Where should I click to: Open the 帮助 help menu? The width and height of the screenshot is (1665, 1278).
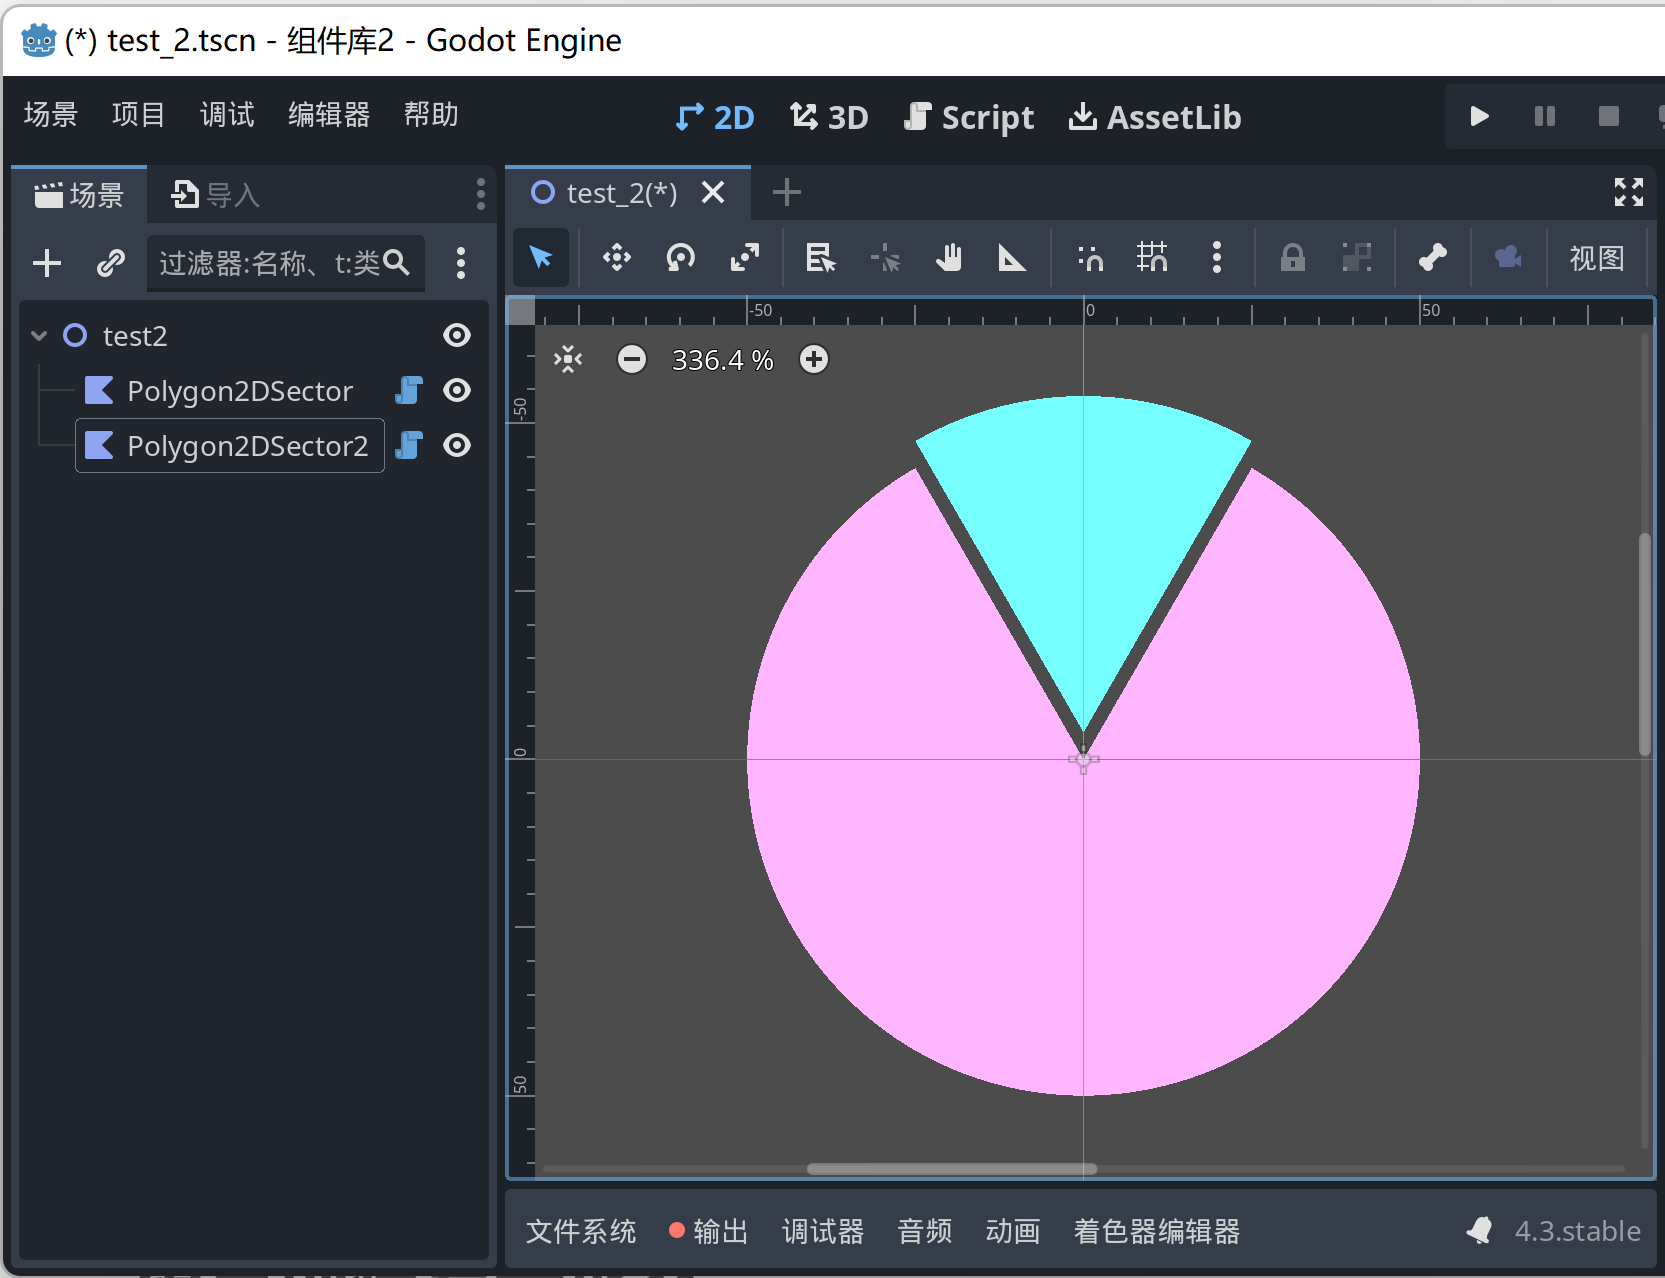[431, 115]
